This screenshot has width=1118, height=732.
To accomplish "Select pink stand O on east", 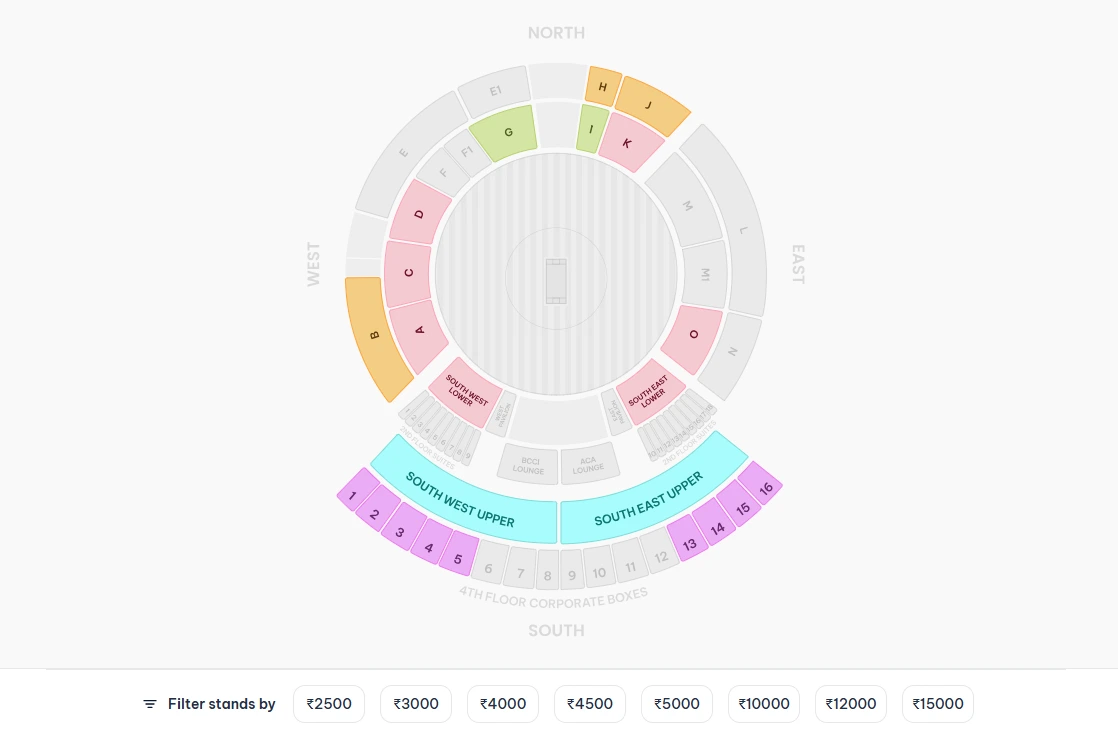I will [x=692, y=337].
